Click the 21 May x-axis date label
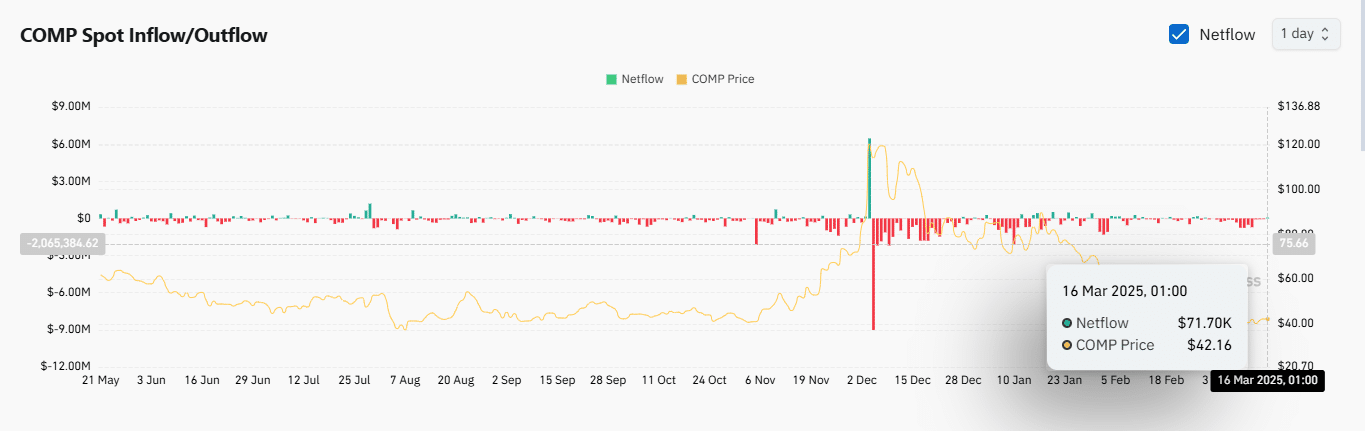Screen dimensions: 1365x431 coord(100,381)
